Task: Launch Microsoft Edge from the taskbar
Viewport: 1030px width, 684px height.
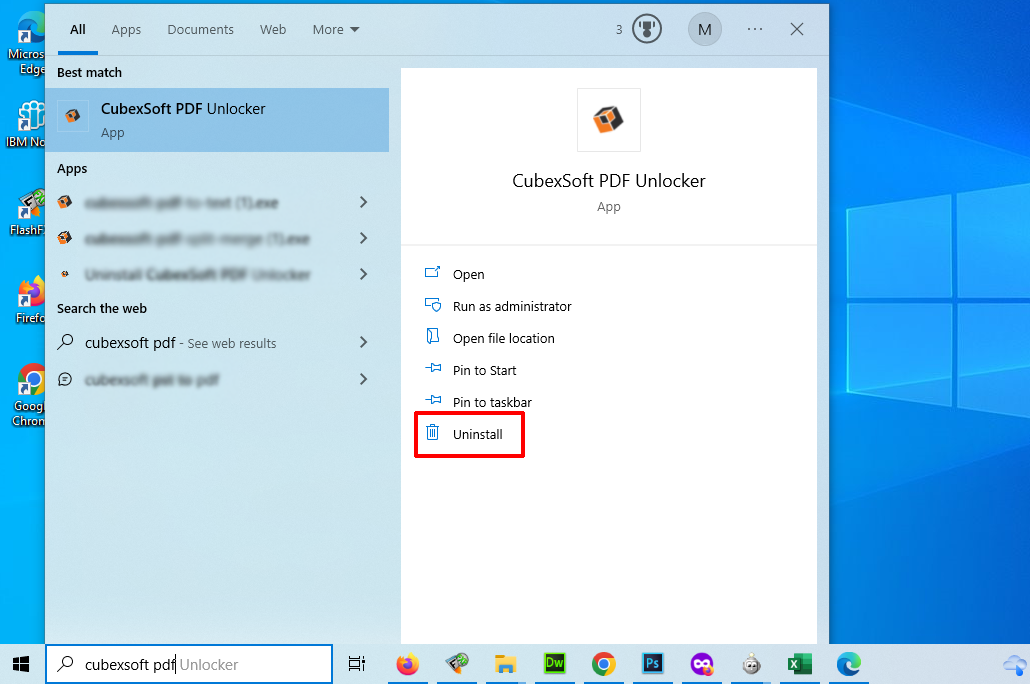Action: tap(849, 664)
